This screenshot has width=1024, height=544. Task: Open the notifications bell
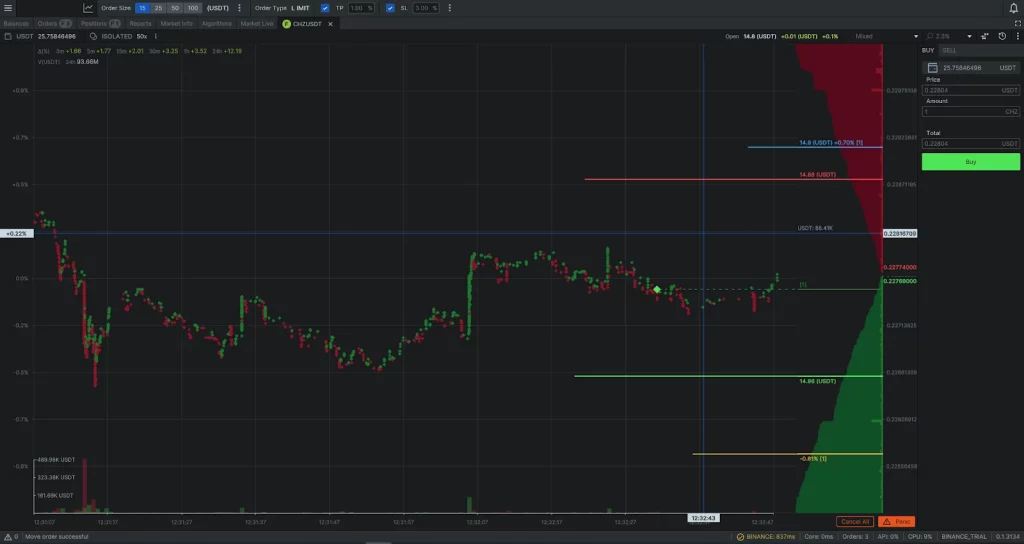pyautogui.click(x=1013, y=8)
